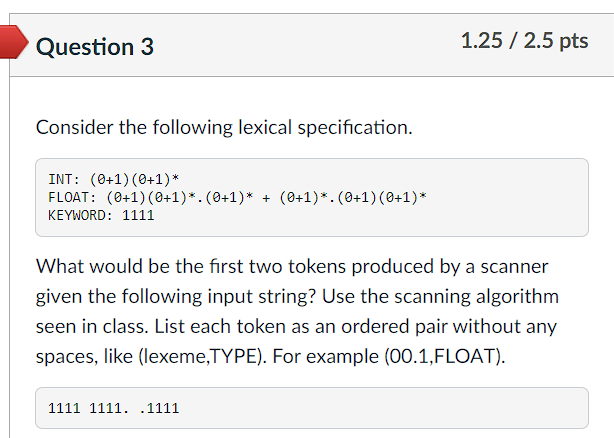614x438 pixels.
Task: Click the red flag marker beside Question 3
Action: pos(14,42)
